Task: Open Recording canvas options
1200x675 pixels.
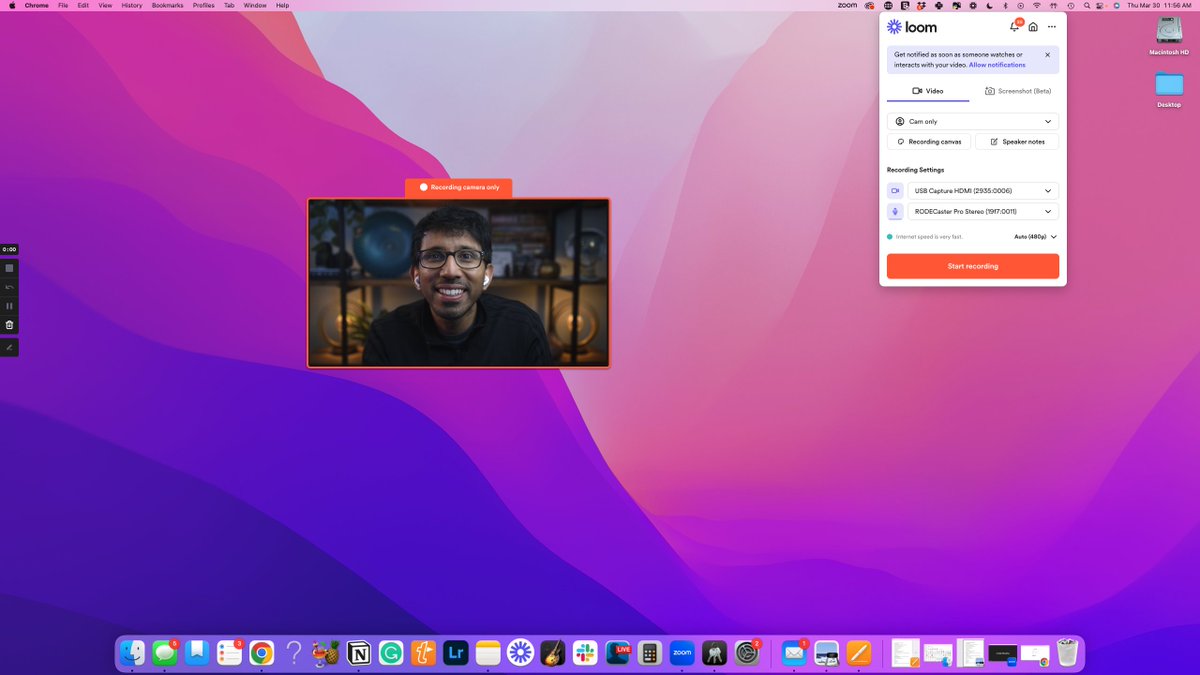Action: coord(929,142)
